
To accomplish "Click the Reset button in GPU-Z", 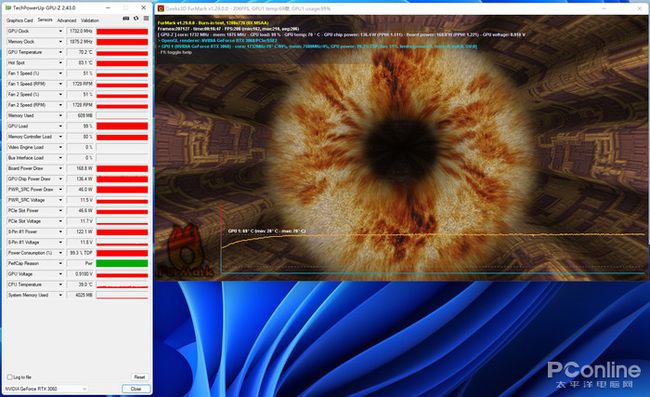I will pos(139,377).
